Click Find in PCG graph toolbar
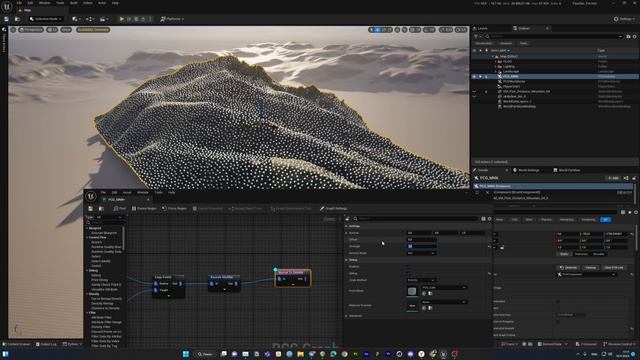 tap(120, 209)
